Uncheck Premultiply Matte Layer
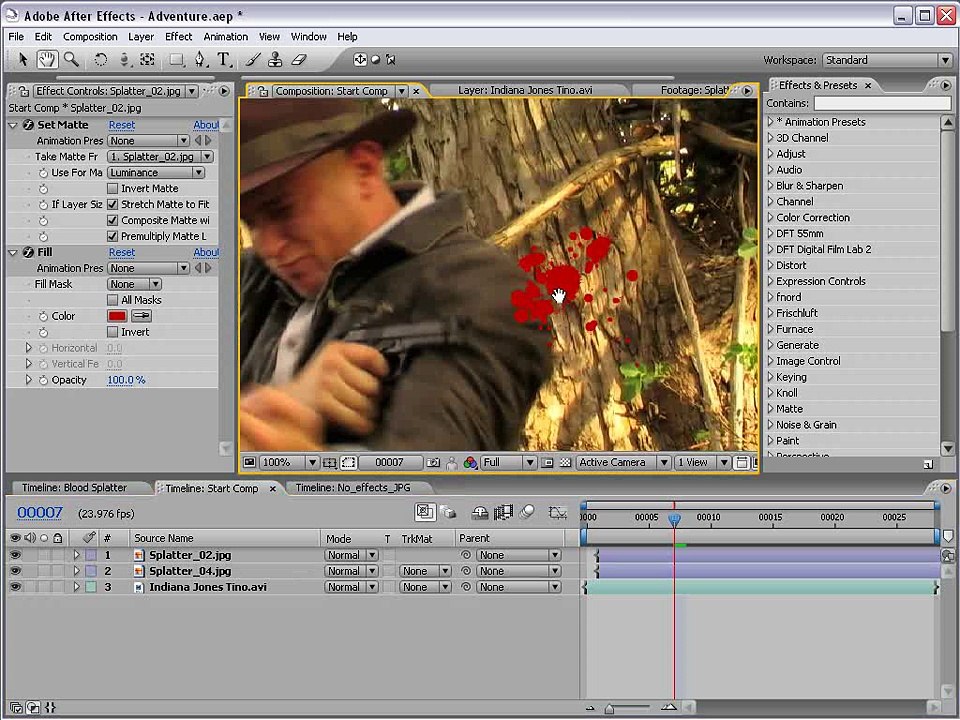The height and width of the screenshot is (720, 960). tap(113, 236)
